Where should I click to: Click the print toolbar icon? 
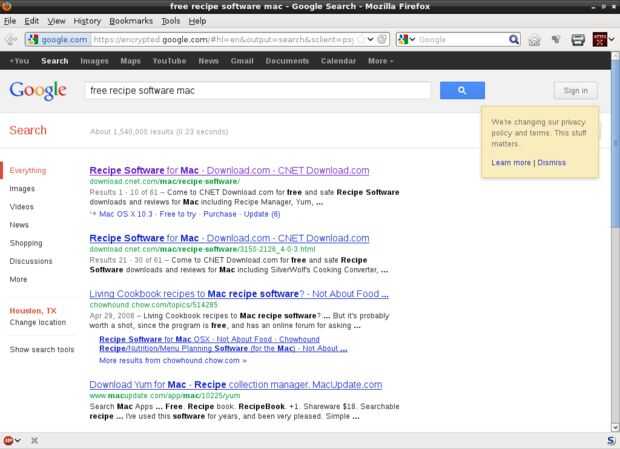[x=578, y=40]
